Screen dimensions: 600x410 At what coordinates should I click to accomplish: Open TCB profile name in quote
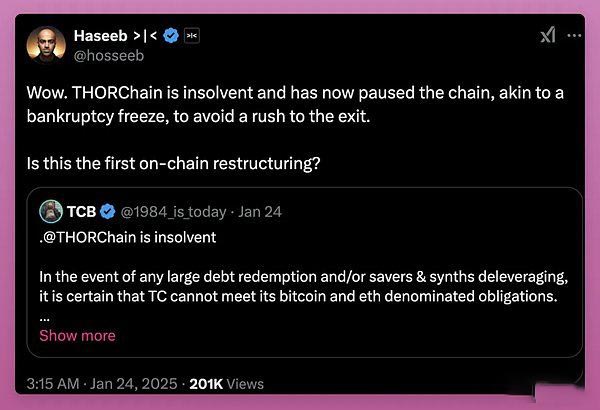click(x=82, y=212)
